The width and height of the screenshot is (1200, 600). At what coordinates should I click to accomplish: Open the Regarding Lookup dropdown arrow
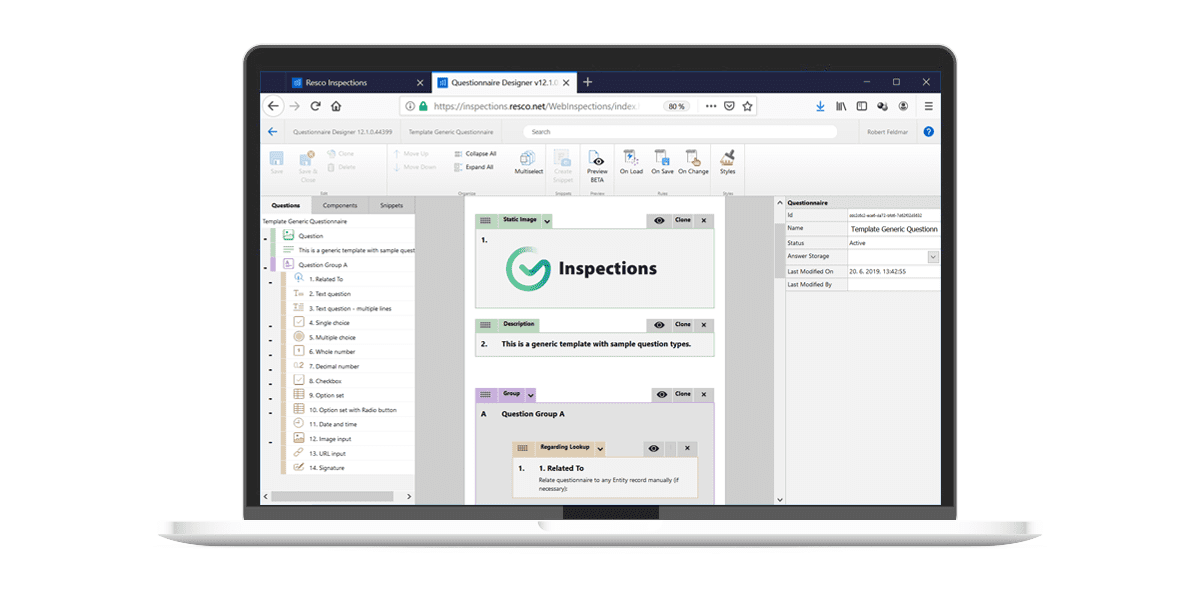(x=600, y=448)
